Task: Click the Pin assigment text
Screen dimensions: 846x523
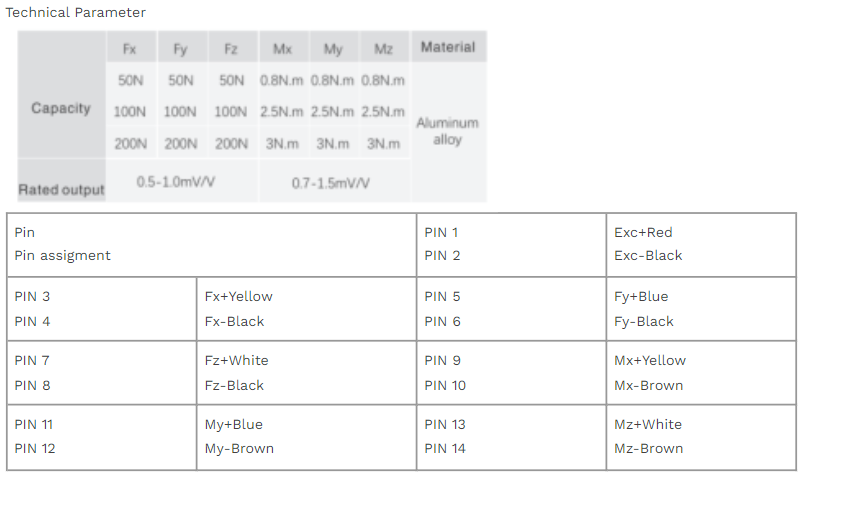Action: [x=63, y=256]
